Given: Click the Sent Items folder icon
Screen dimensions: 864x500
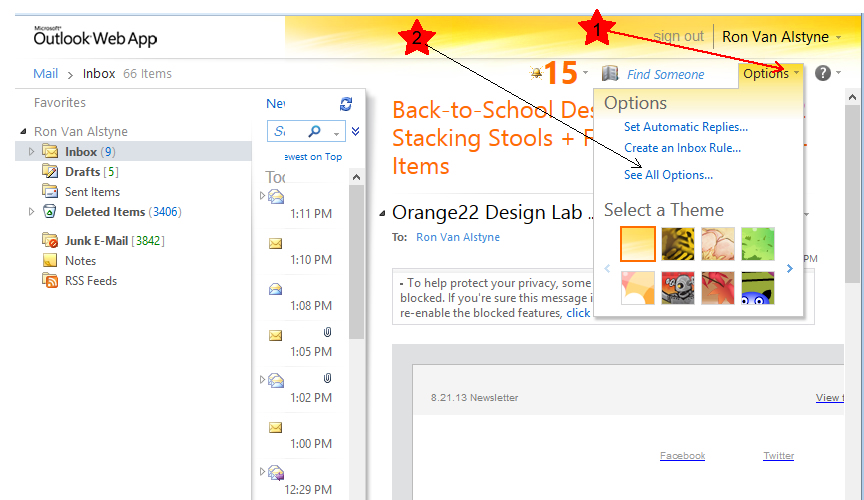Looking at the screenshot, I should click(50, 191).
